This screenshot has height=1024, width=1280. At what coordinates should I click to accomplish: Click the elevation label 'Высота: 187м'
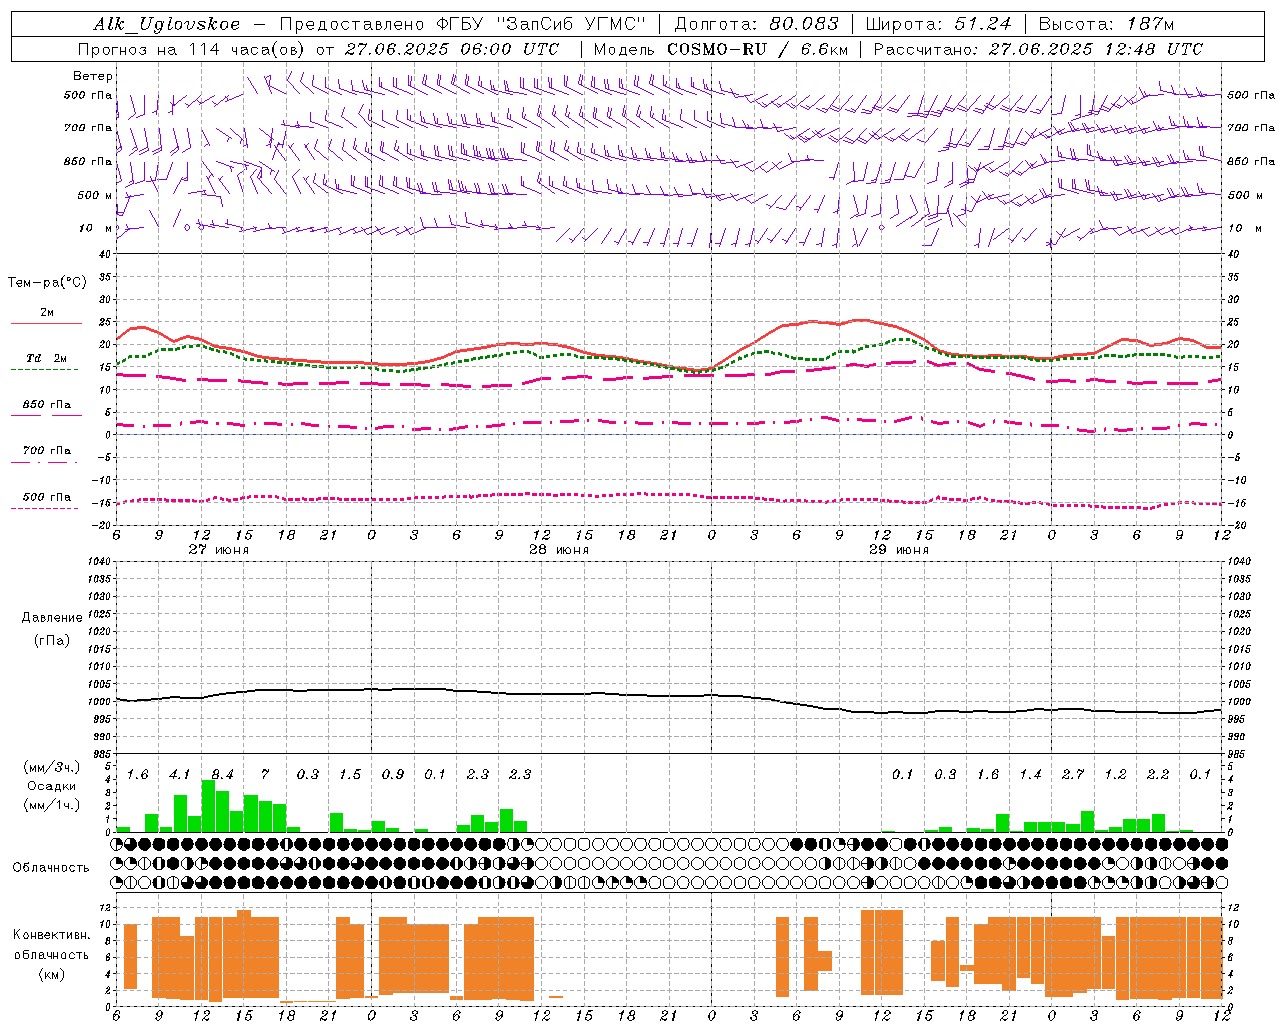click(x=1106, y=25)
